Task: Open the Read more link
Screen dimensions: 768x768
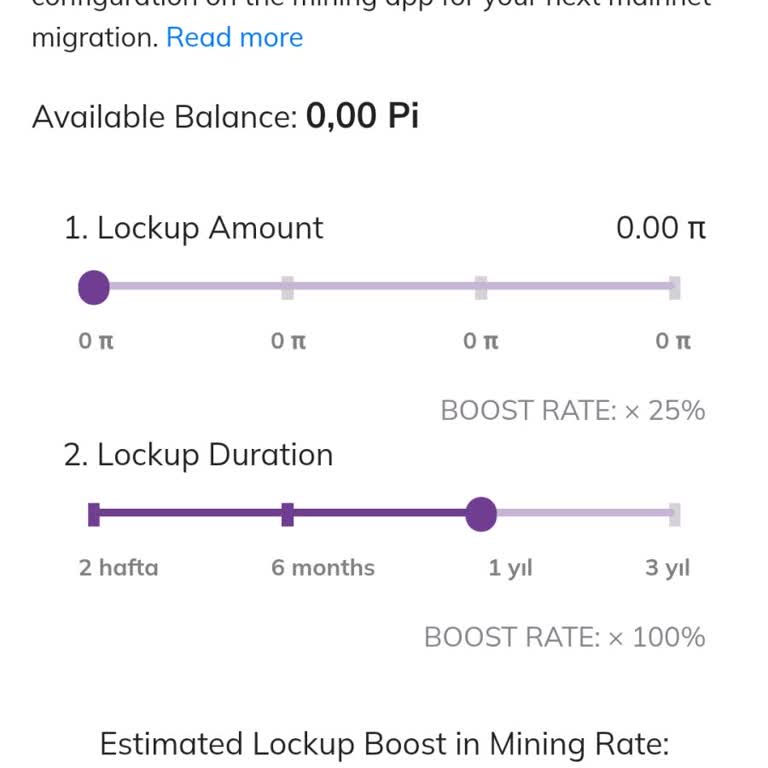Action: [x=234, y=38]
